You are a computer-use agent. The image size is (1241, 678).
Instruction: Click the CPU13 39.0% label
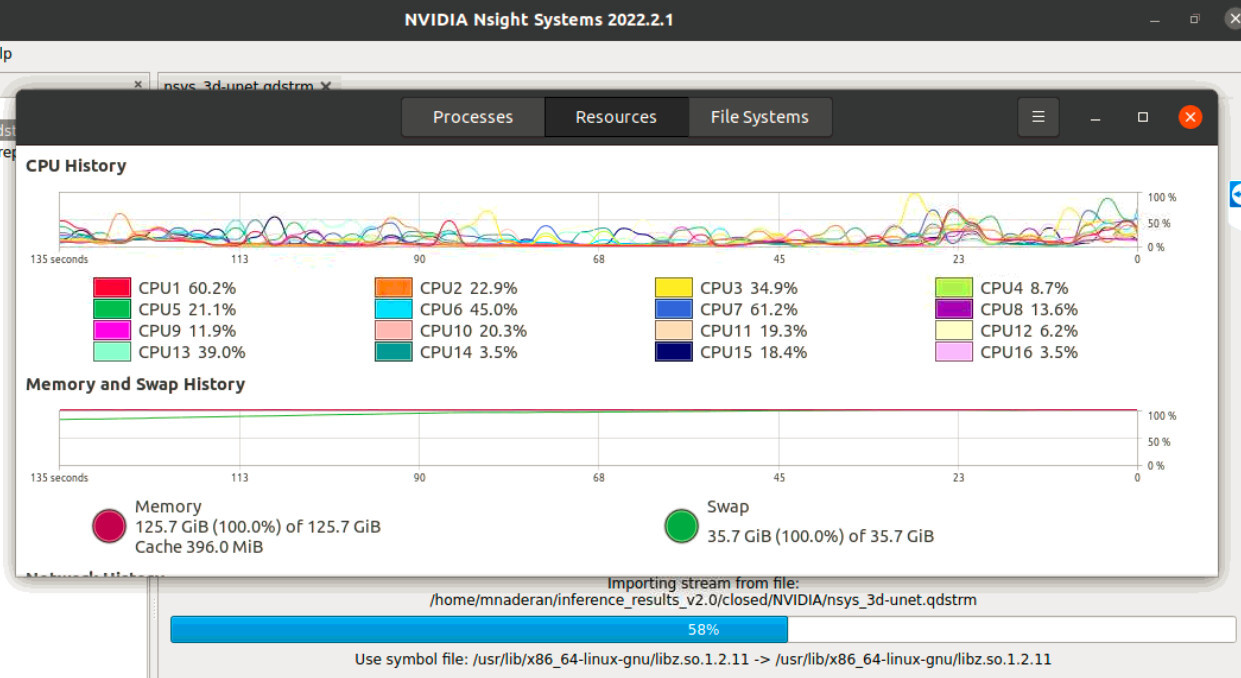click(192, 352)
